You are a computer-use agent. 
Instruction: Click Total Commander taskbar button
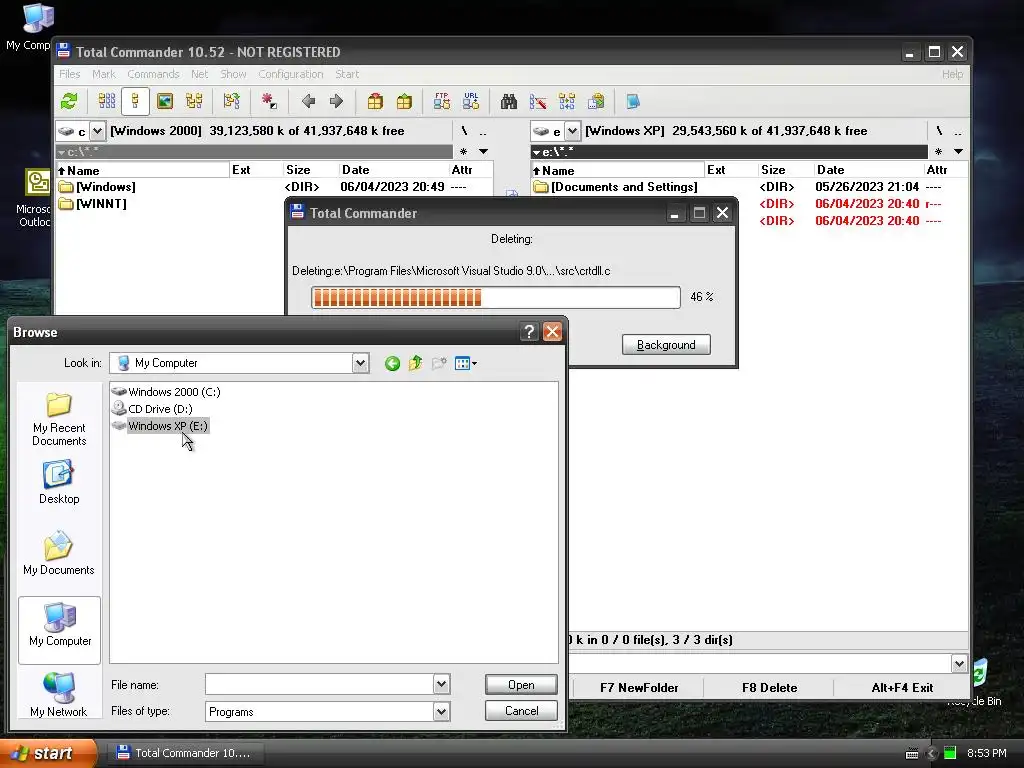pyautogui.click(x=185, y=753)
